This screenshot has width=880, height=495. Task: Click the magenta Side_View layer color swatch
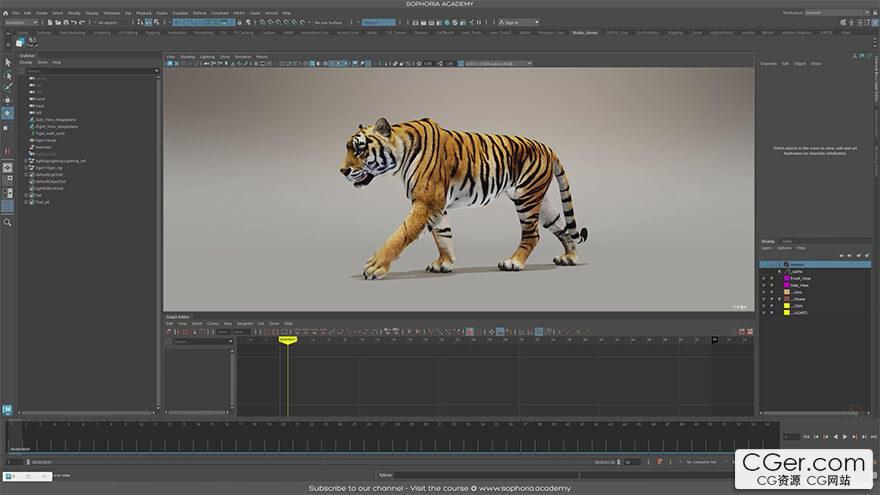tap(787, 285)
